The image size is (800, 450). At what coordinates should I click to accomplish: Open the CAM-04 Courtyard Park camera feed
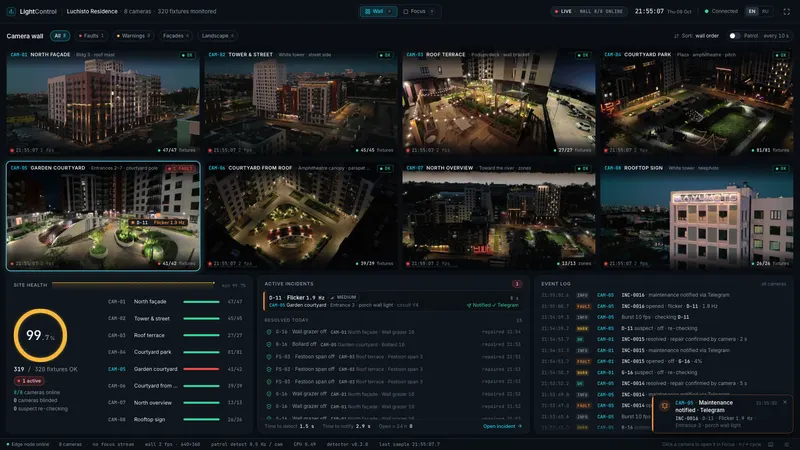pos(697,102)
